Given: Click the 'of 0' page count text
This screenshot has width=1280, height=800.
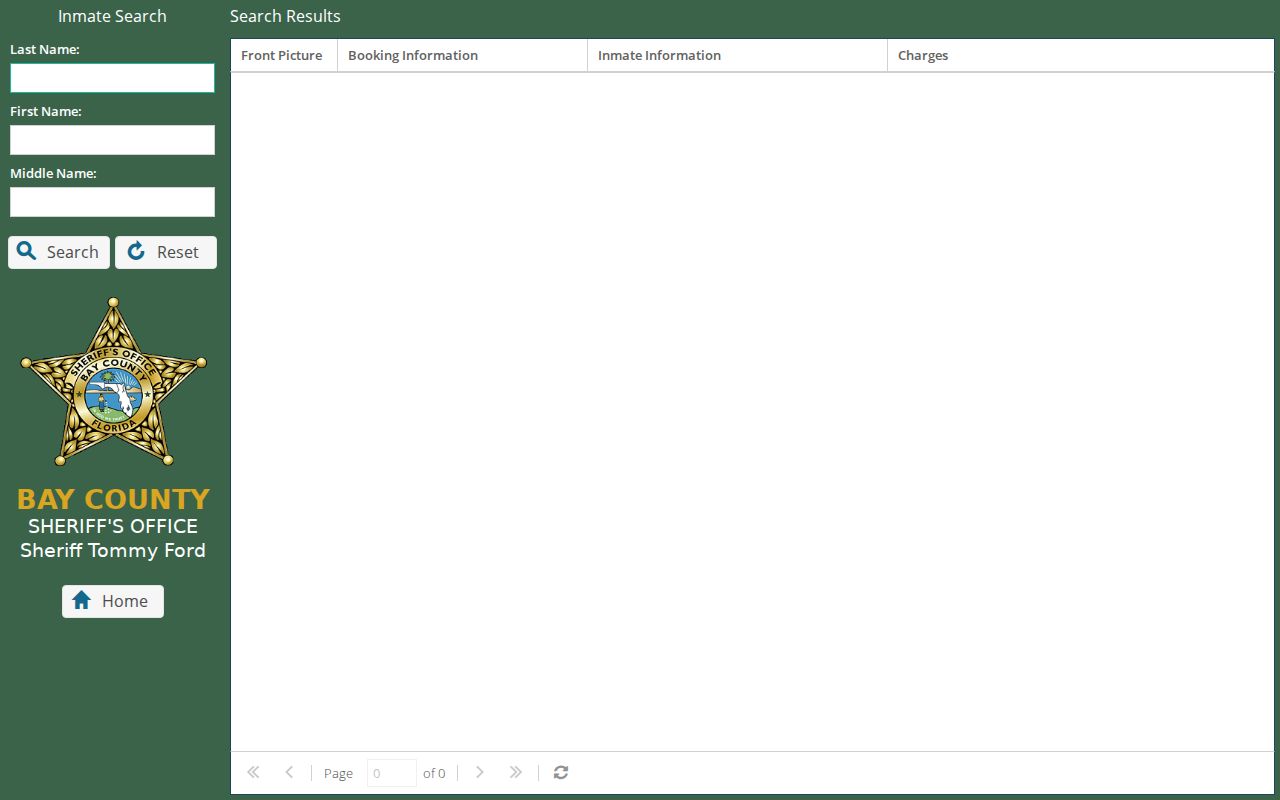Looking at the screenshot, I should 434,773.
